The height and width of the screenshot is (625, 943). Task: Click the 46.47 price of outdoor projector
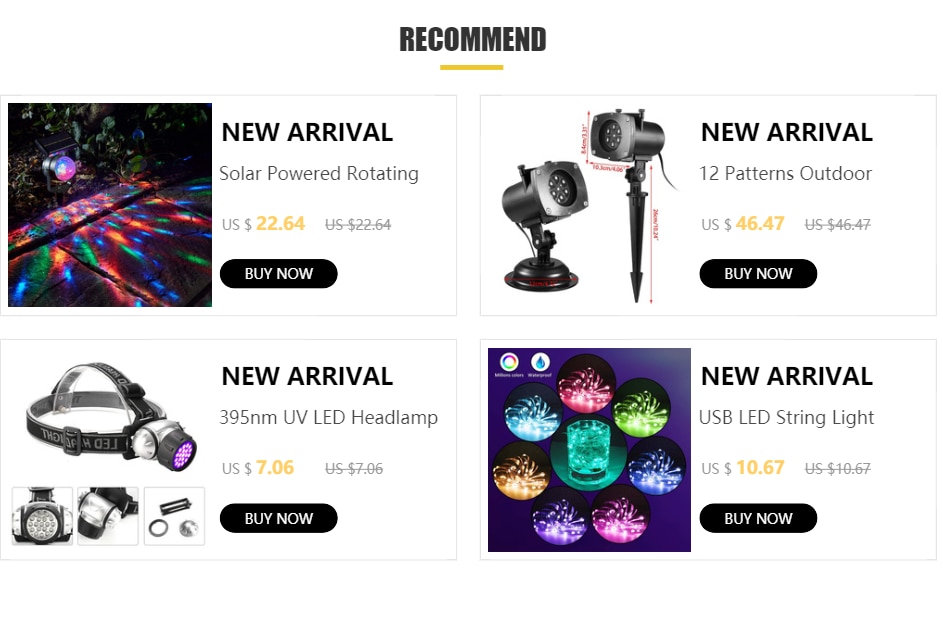click(x=760, y=223)
